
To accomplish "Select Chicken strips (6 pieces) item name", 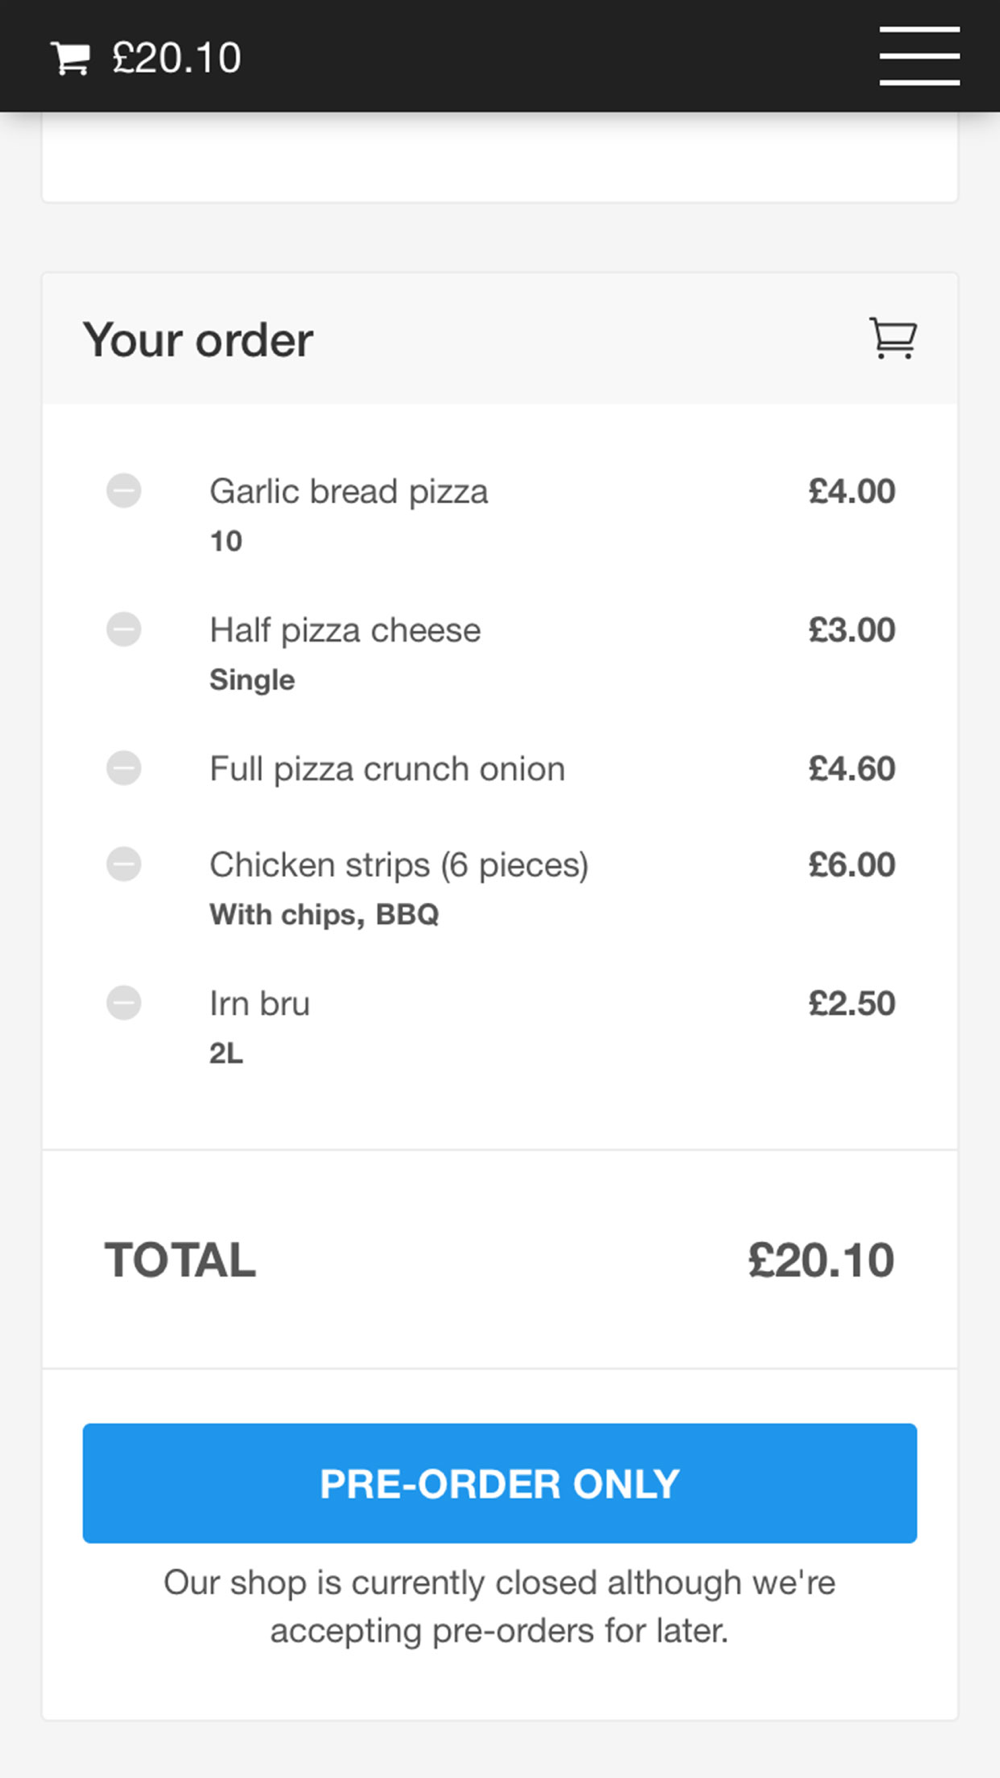I will (x=398, y=864).
